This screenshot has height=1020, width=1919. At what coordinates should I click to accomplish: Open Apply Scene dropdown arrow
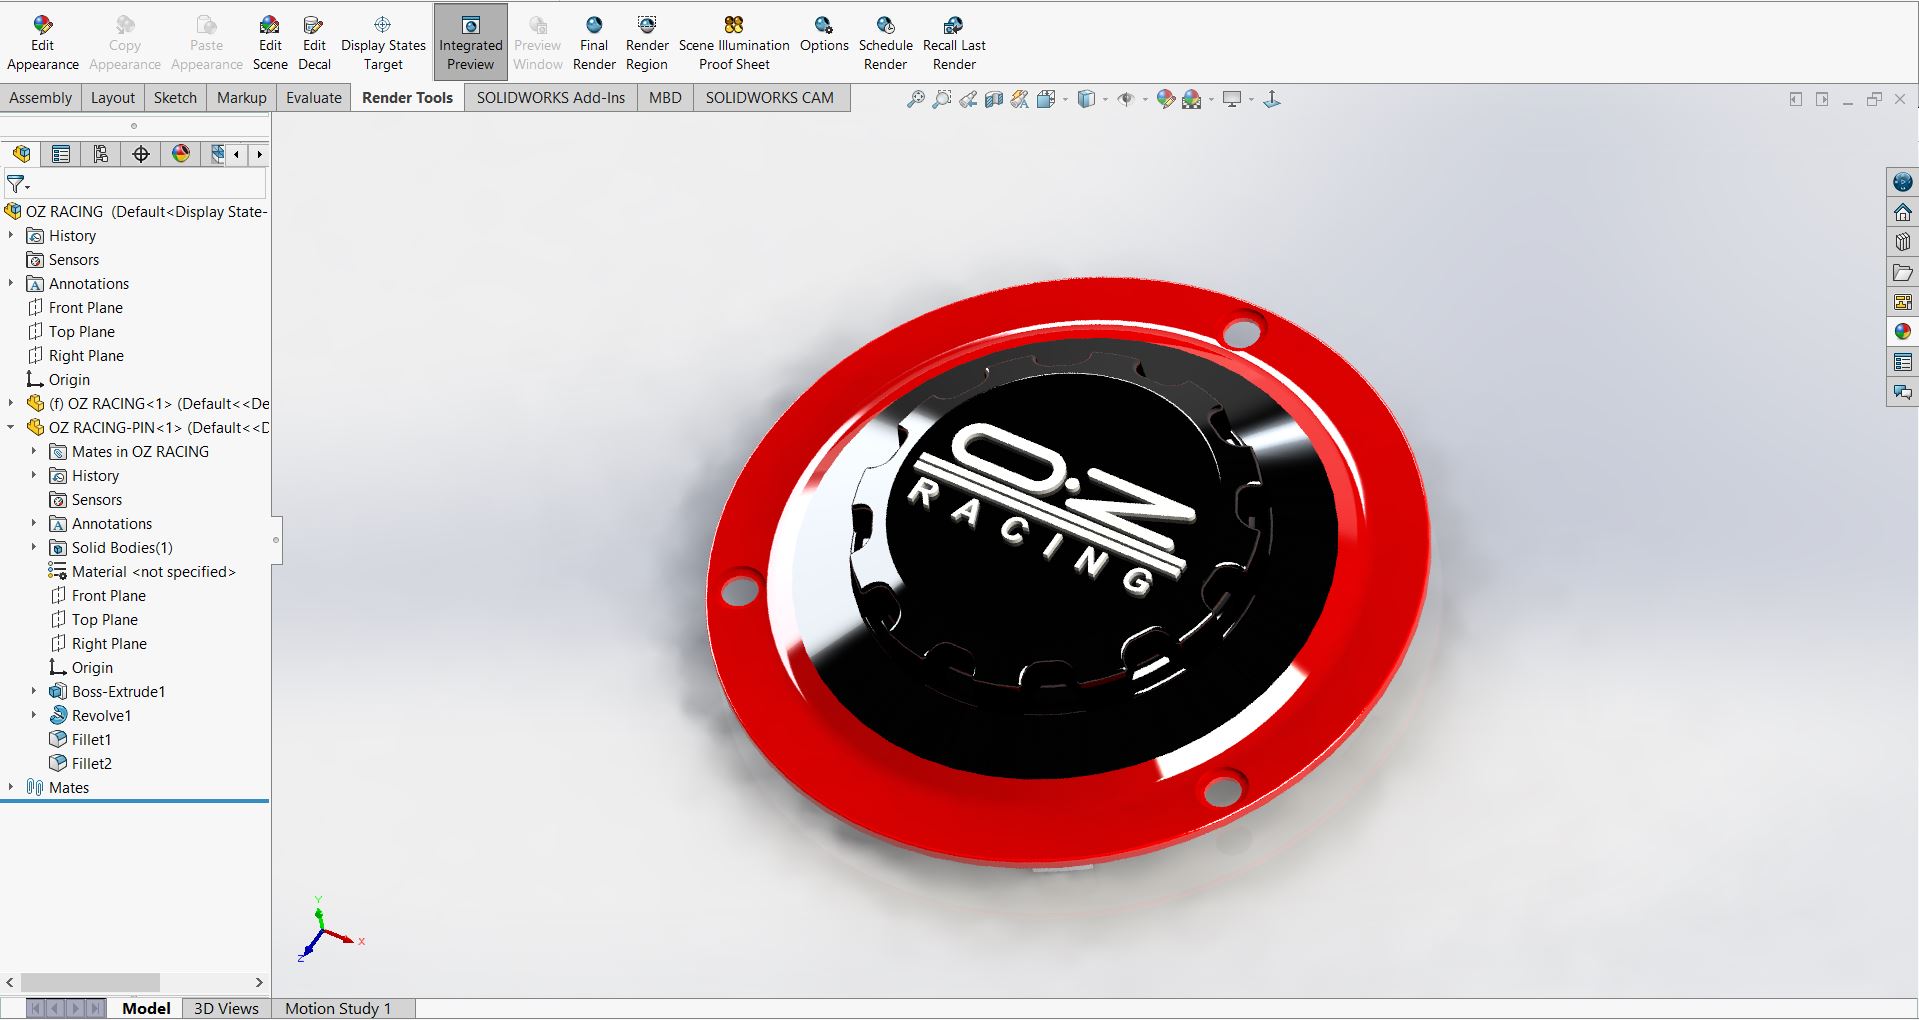[x=1211, y=100]
